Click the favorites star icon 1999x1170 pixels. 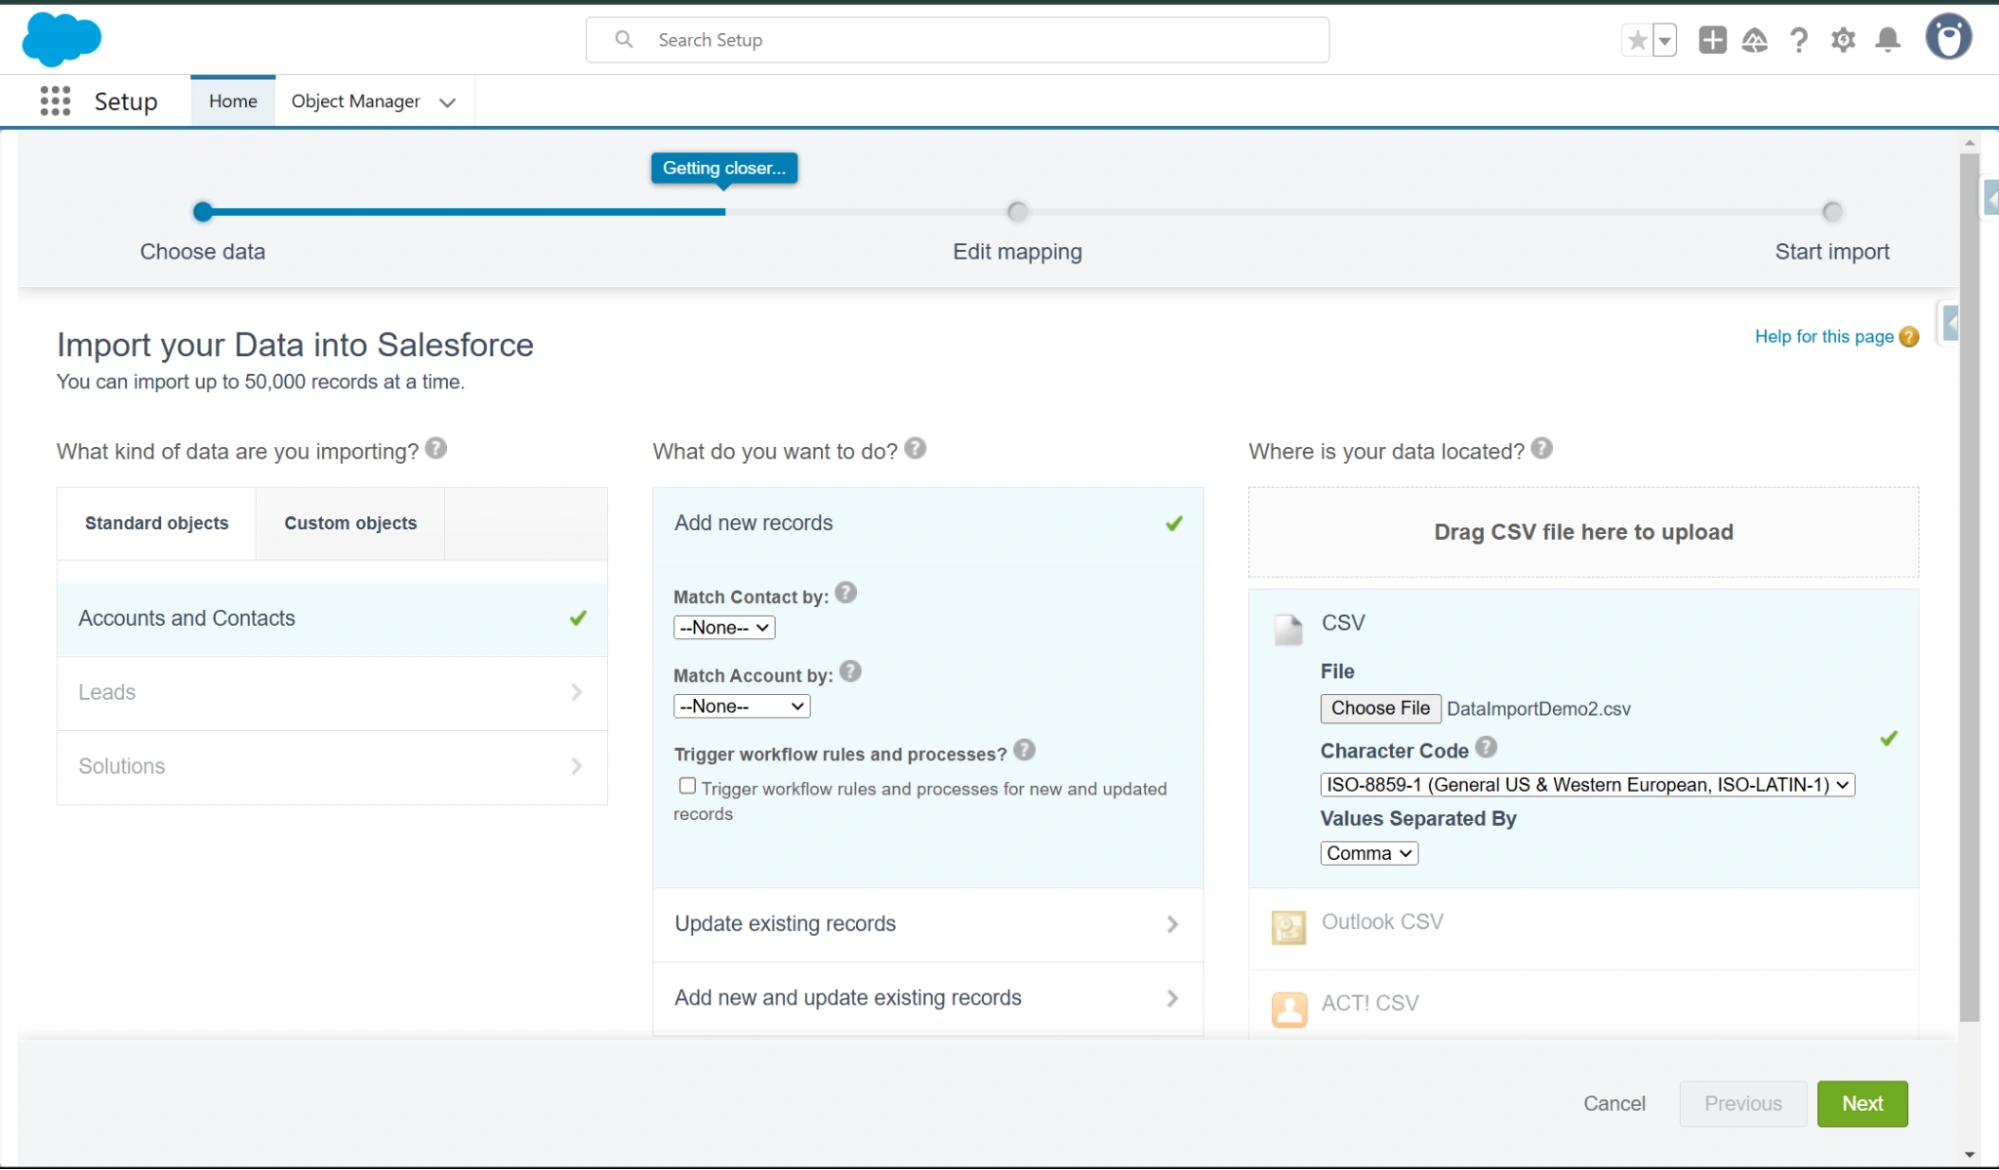click(x=1637, y=40)
